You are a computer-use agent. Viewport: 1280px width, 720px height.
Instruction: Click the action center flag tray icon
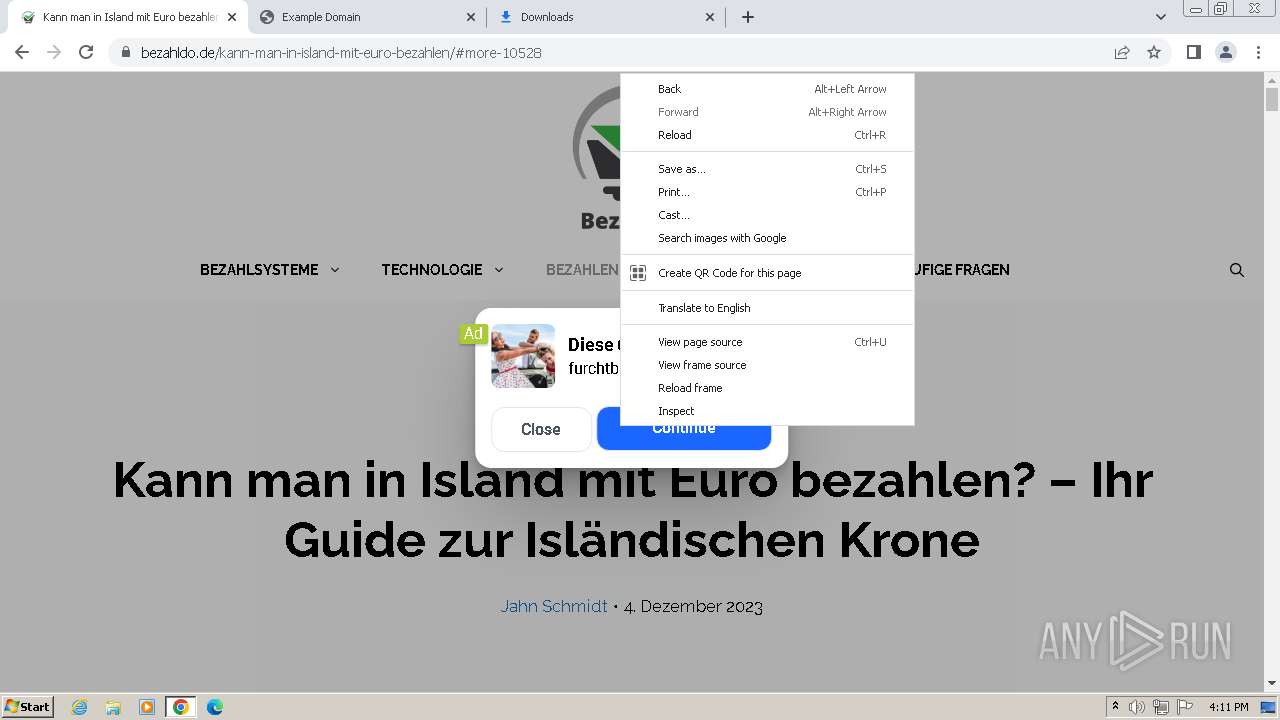1185,707
